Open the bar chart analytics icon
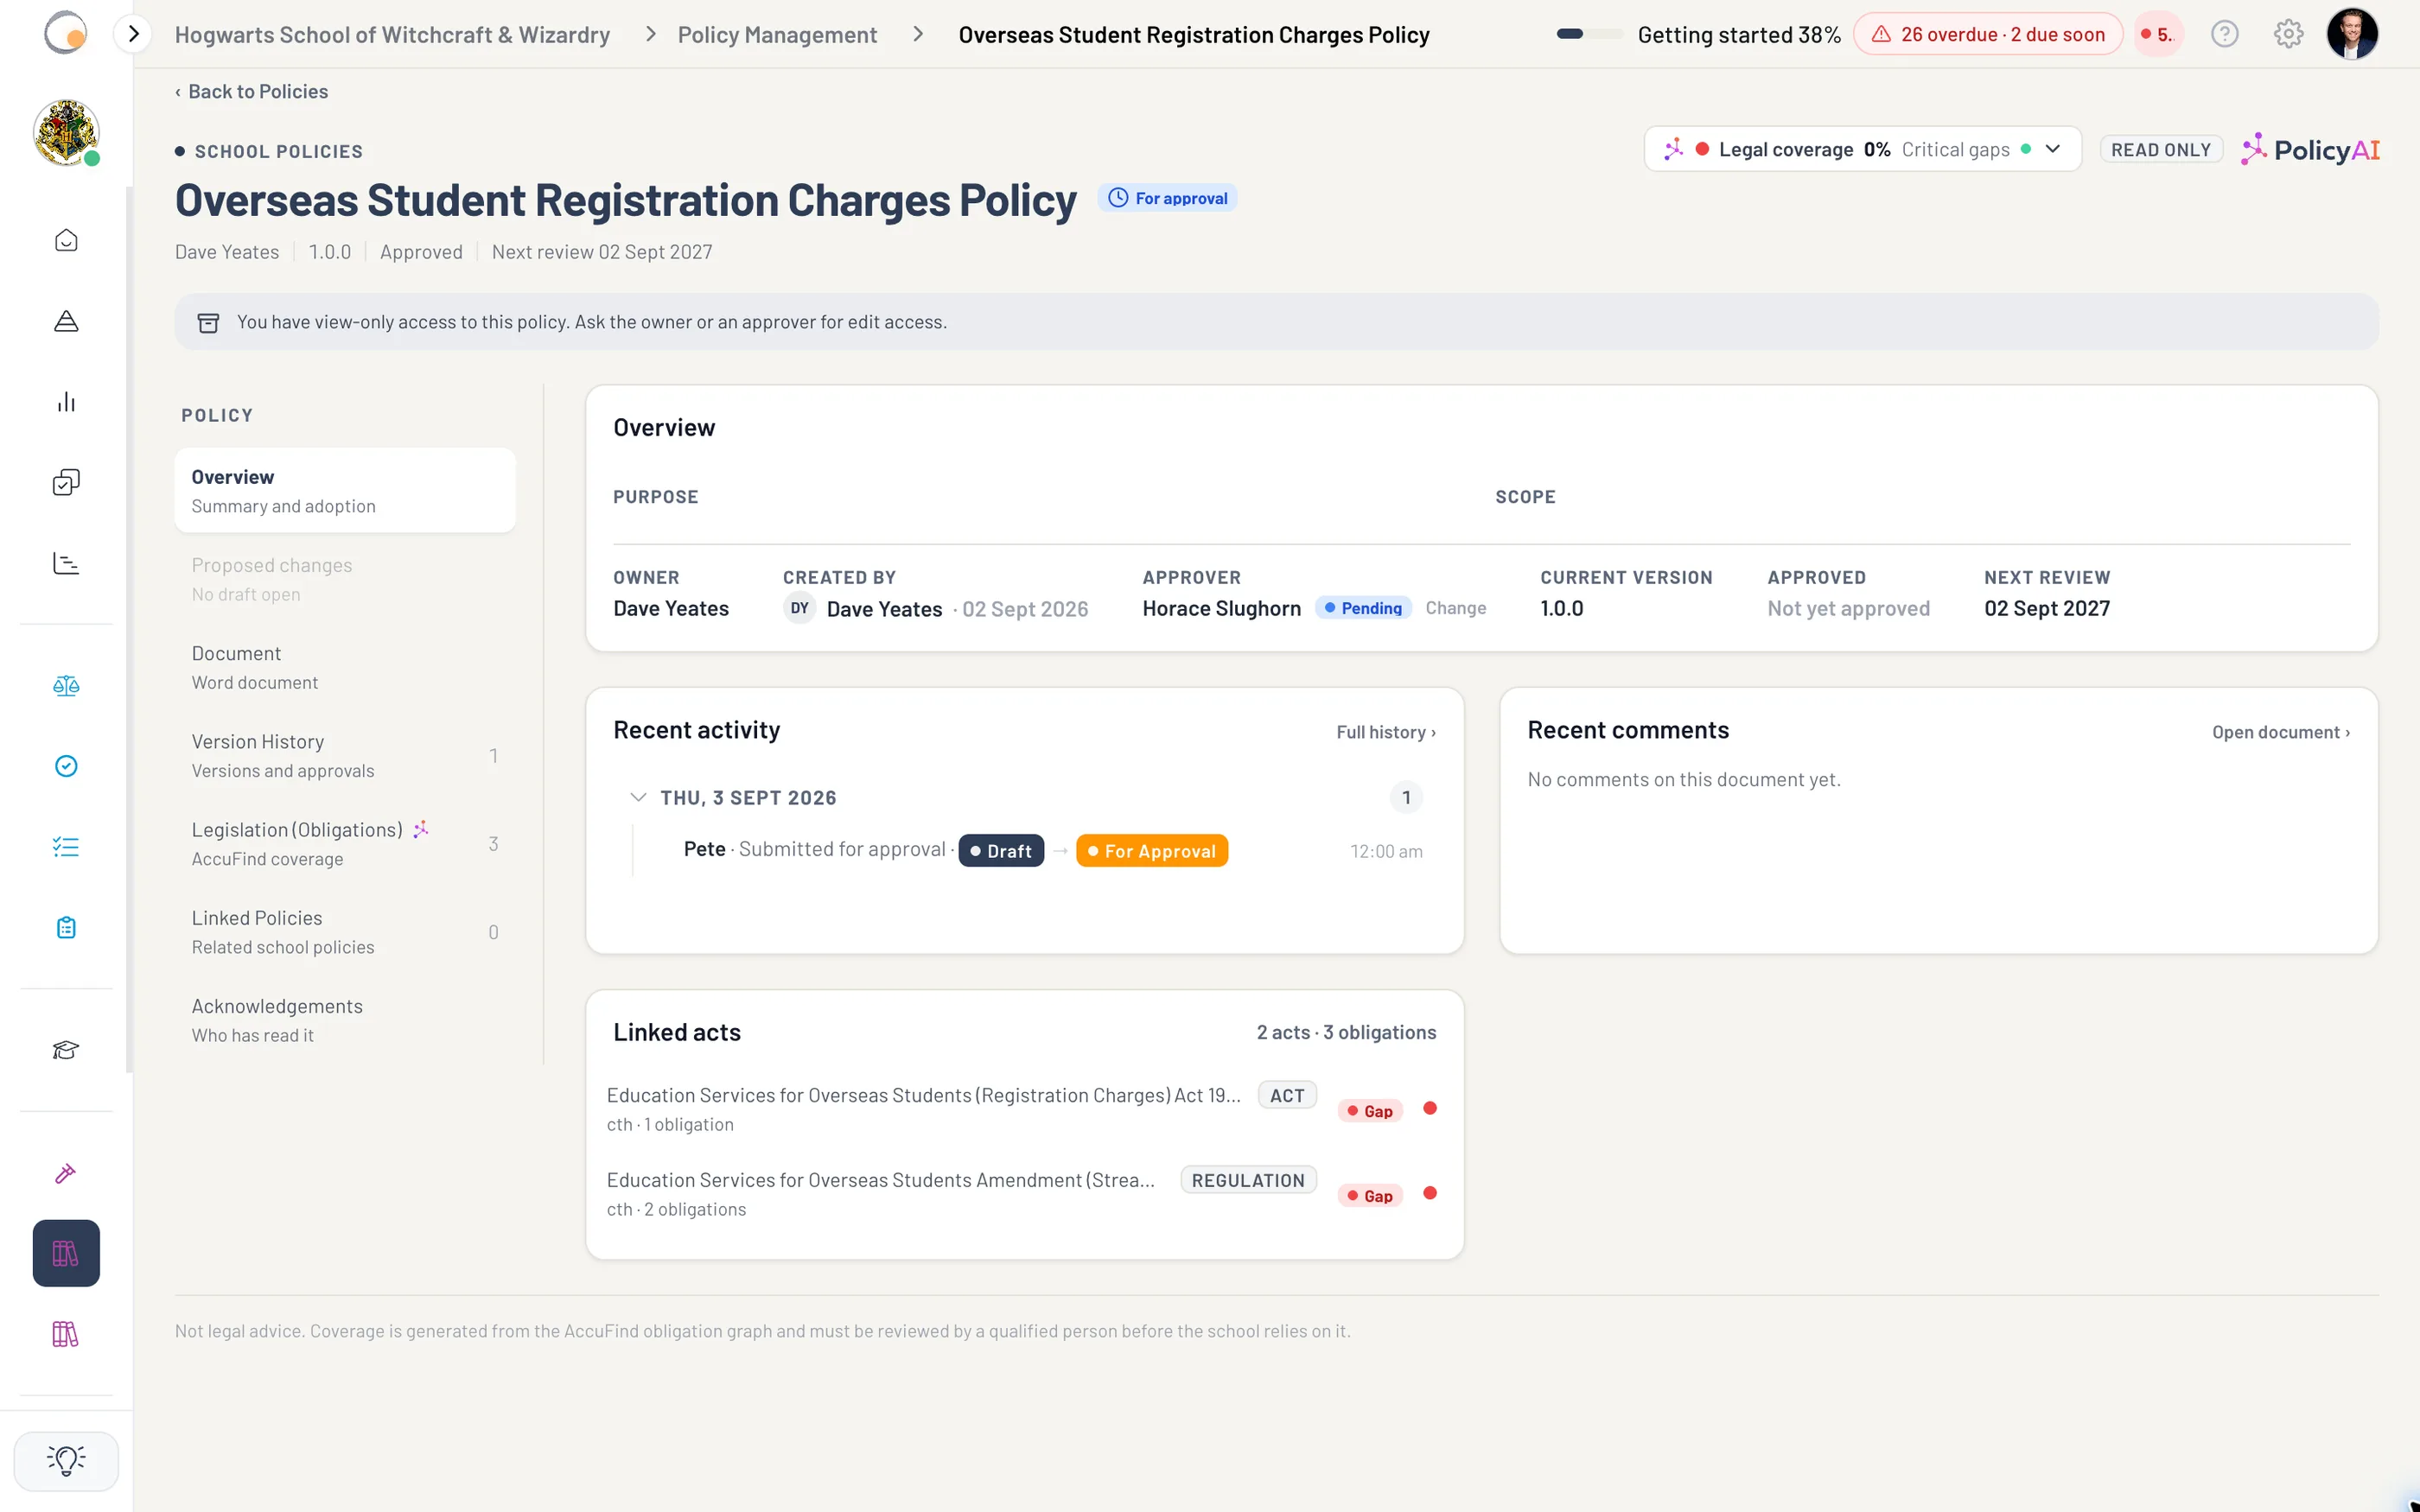The width and height of the screenshot is (2420, 1512). click(66, 402)
